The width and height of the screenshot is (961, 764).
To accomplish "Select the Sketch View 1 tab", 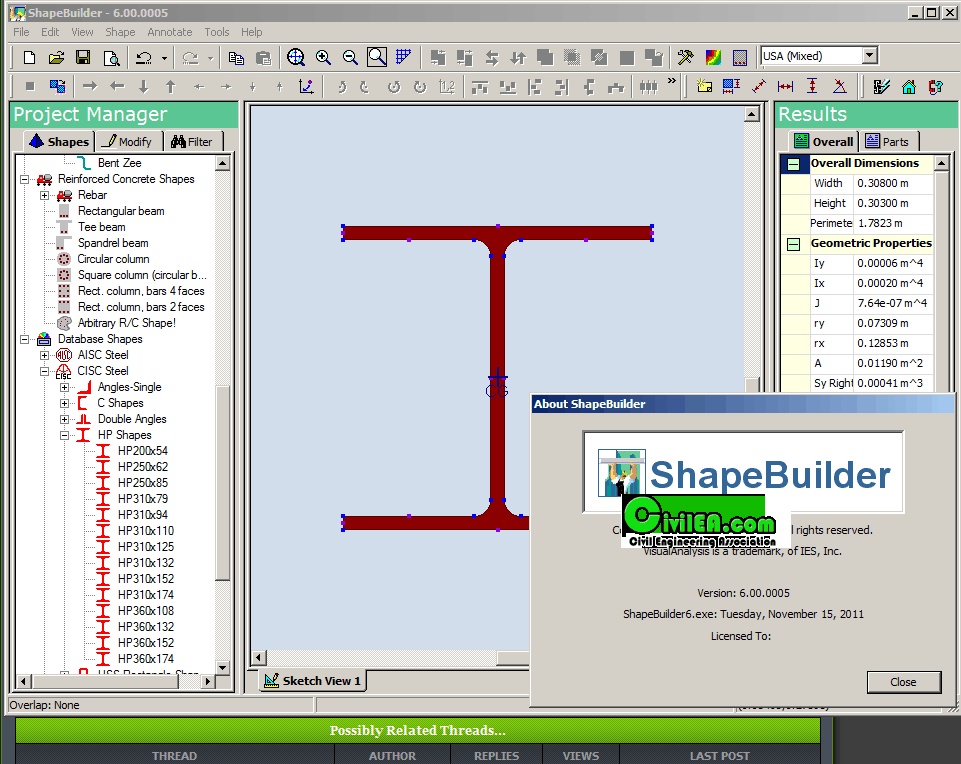I will tap(313, 681).
